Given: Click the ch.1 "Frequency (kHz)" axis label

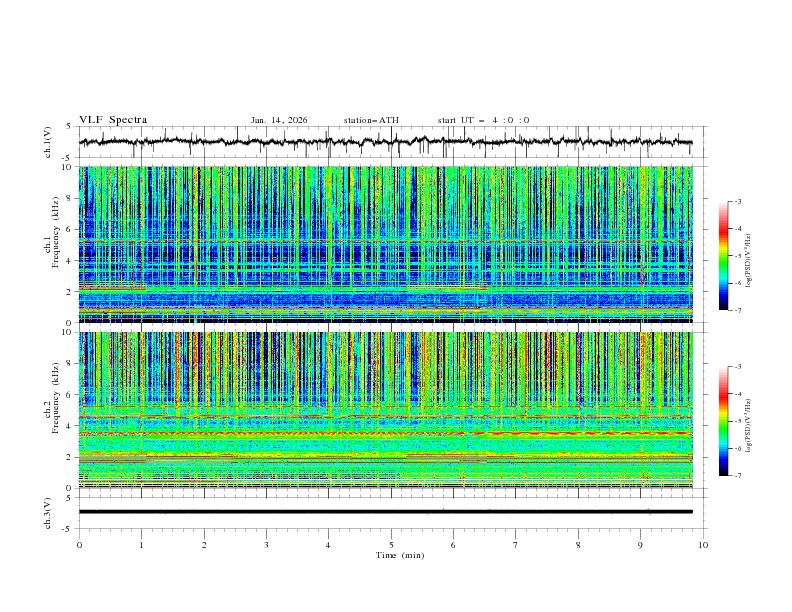Looking at the screenshot, I should 55,232.
